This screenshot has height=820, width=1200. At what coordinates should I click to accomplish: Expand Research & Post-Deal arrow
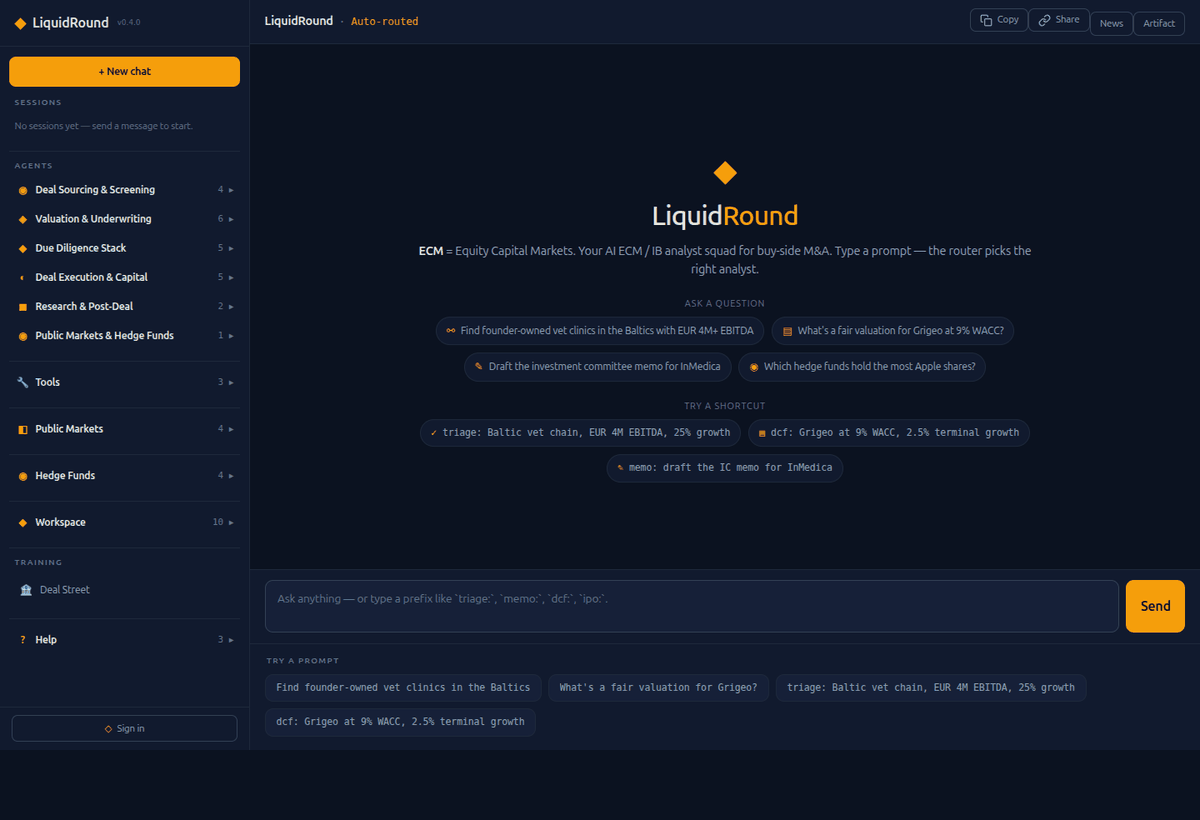point(231,306)
